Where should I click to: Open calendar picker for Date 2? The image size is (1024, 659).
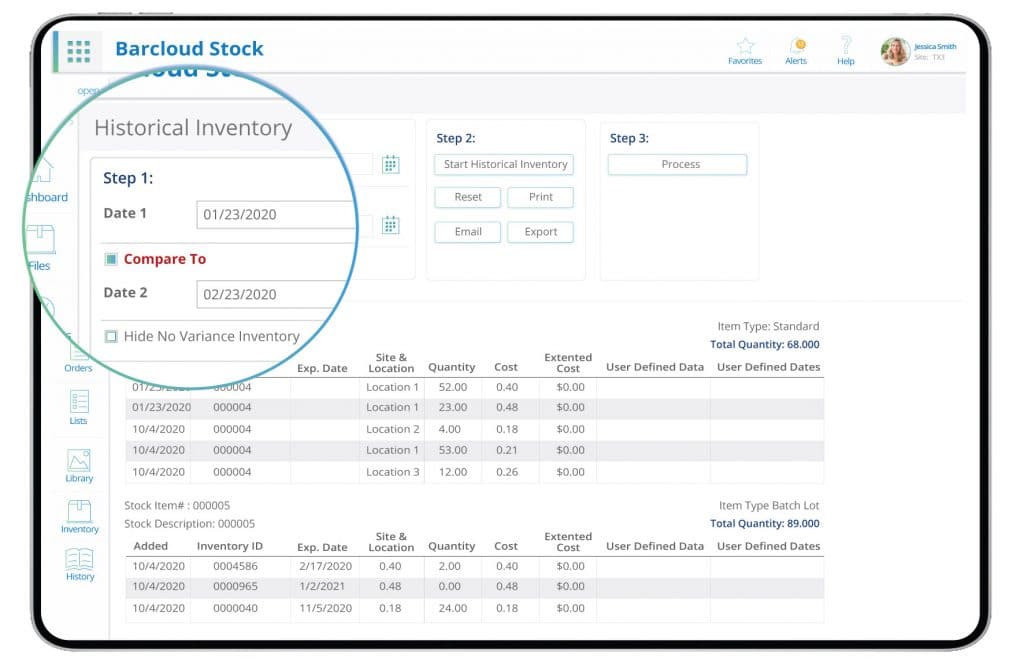pyautogui.click(x=391, y=225)
